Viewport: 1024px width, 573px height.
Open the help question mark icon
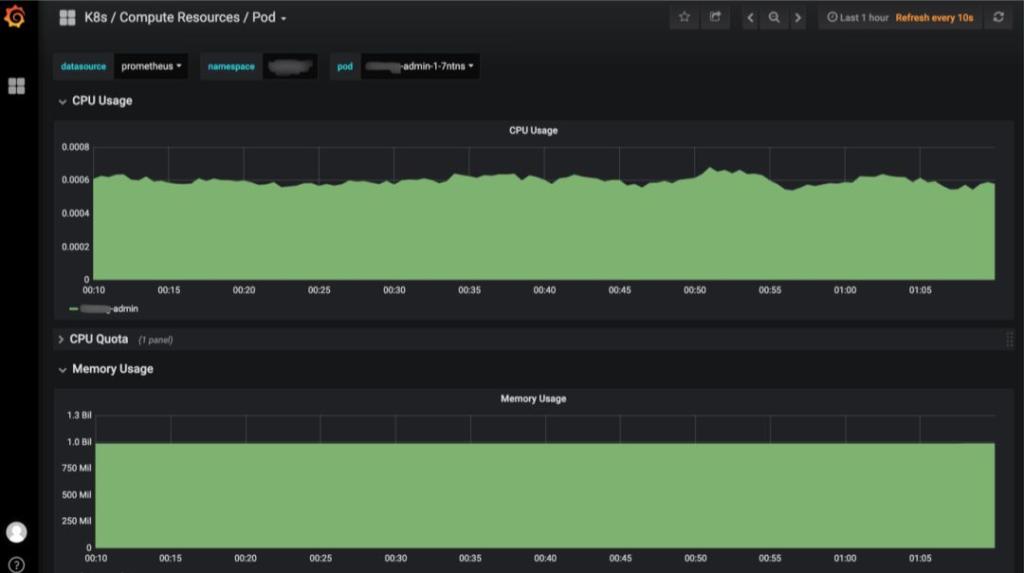[x=16, y=565]
